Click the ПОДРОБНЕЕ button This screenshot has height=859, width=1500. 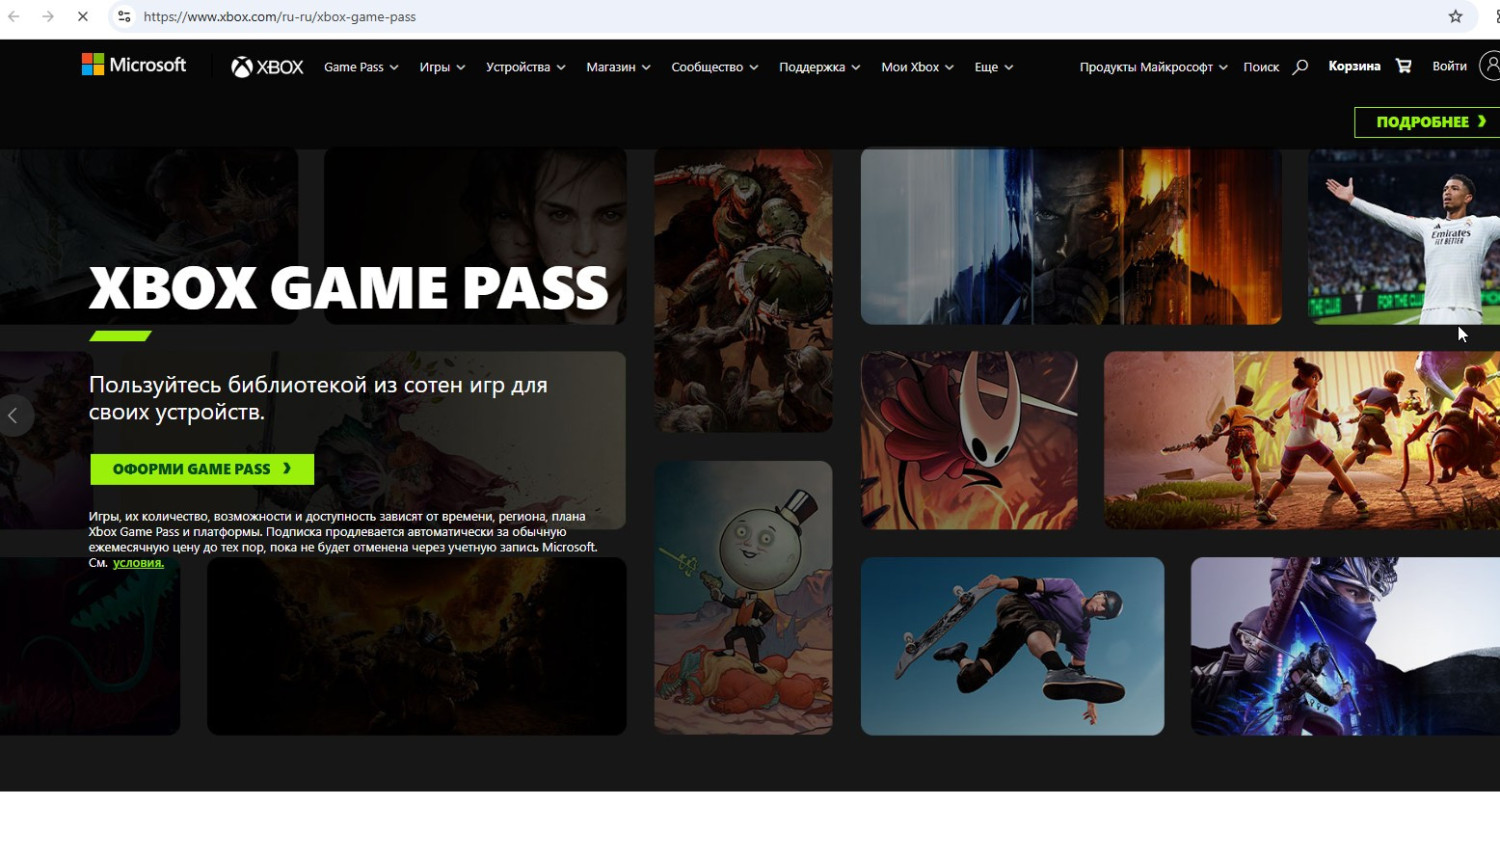(x=1428, y=122)
